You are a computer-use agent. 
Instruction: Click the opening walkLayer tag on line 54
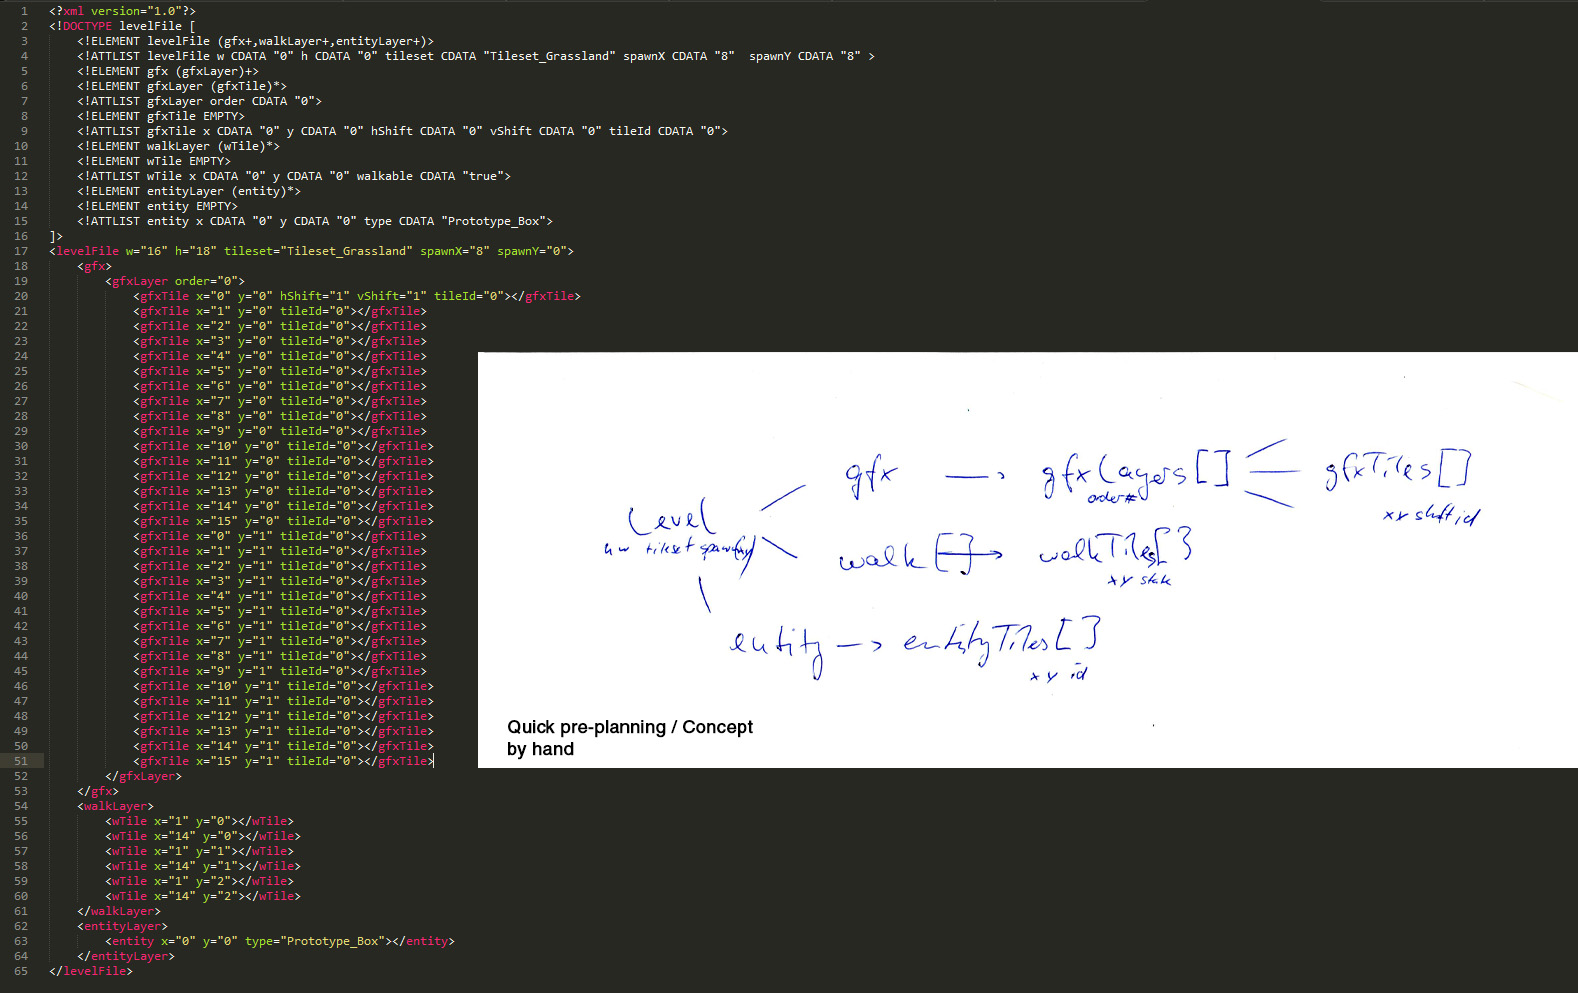click(x=115, y=806)
